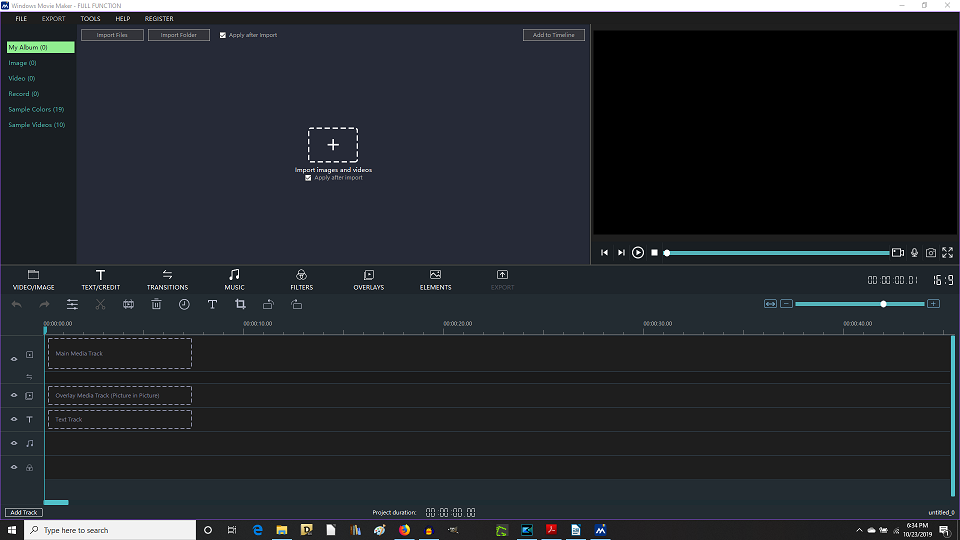Open the edit settings sliders icon
This screenshot has width=960, height=540.
[x=72, y=304]
